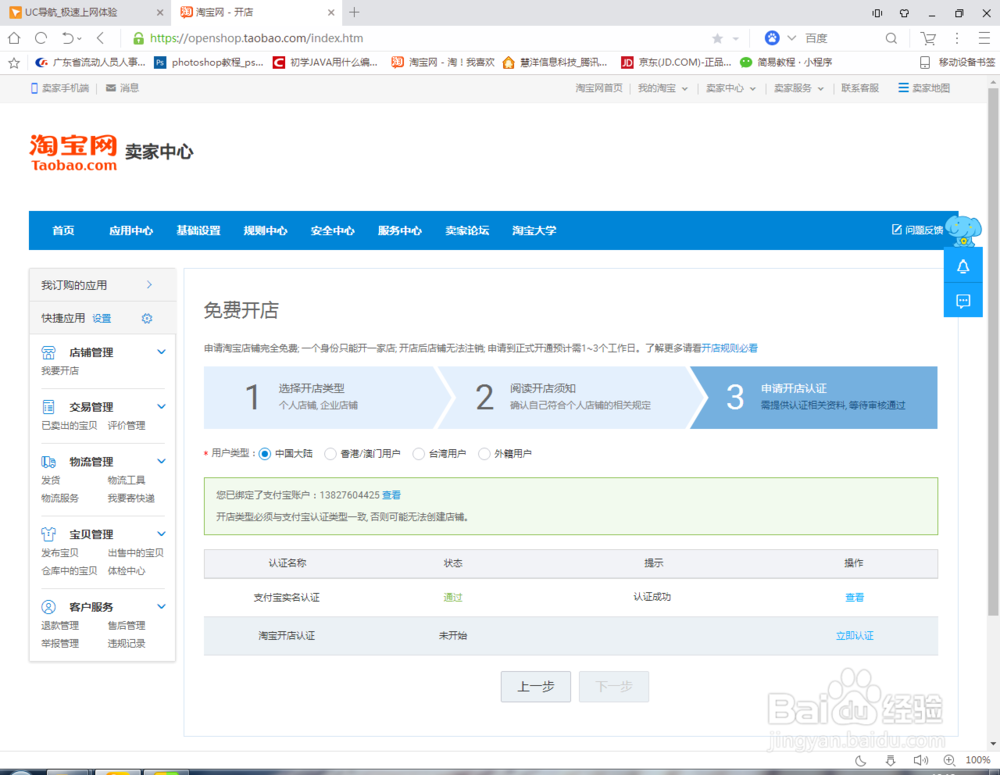The width and height of the screenshot is (1000, 775).
Task: Click the undo close-tab arrow icon
Action: pyautogui.click(x=68, y=38)
